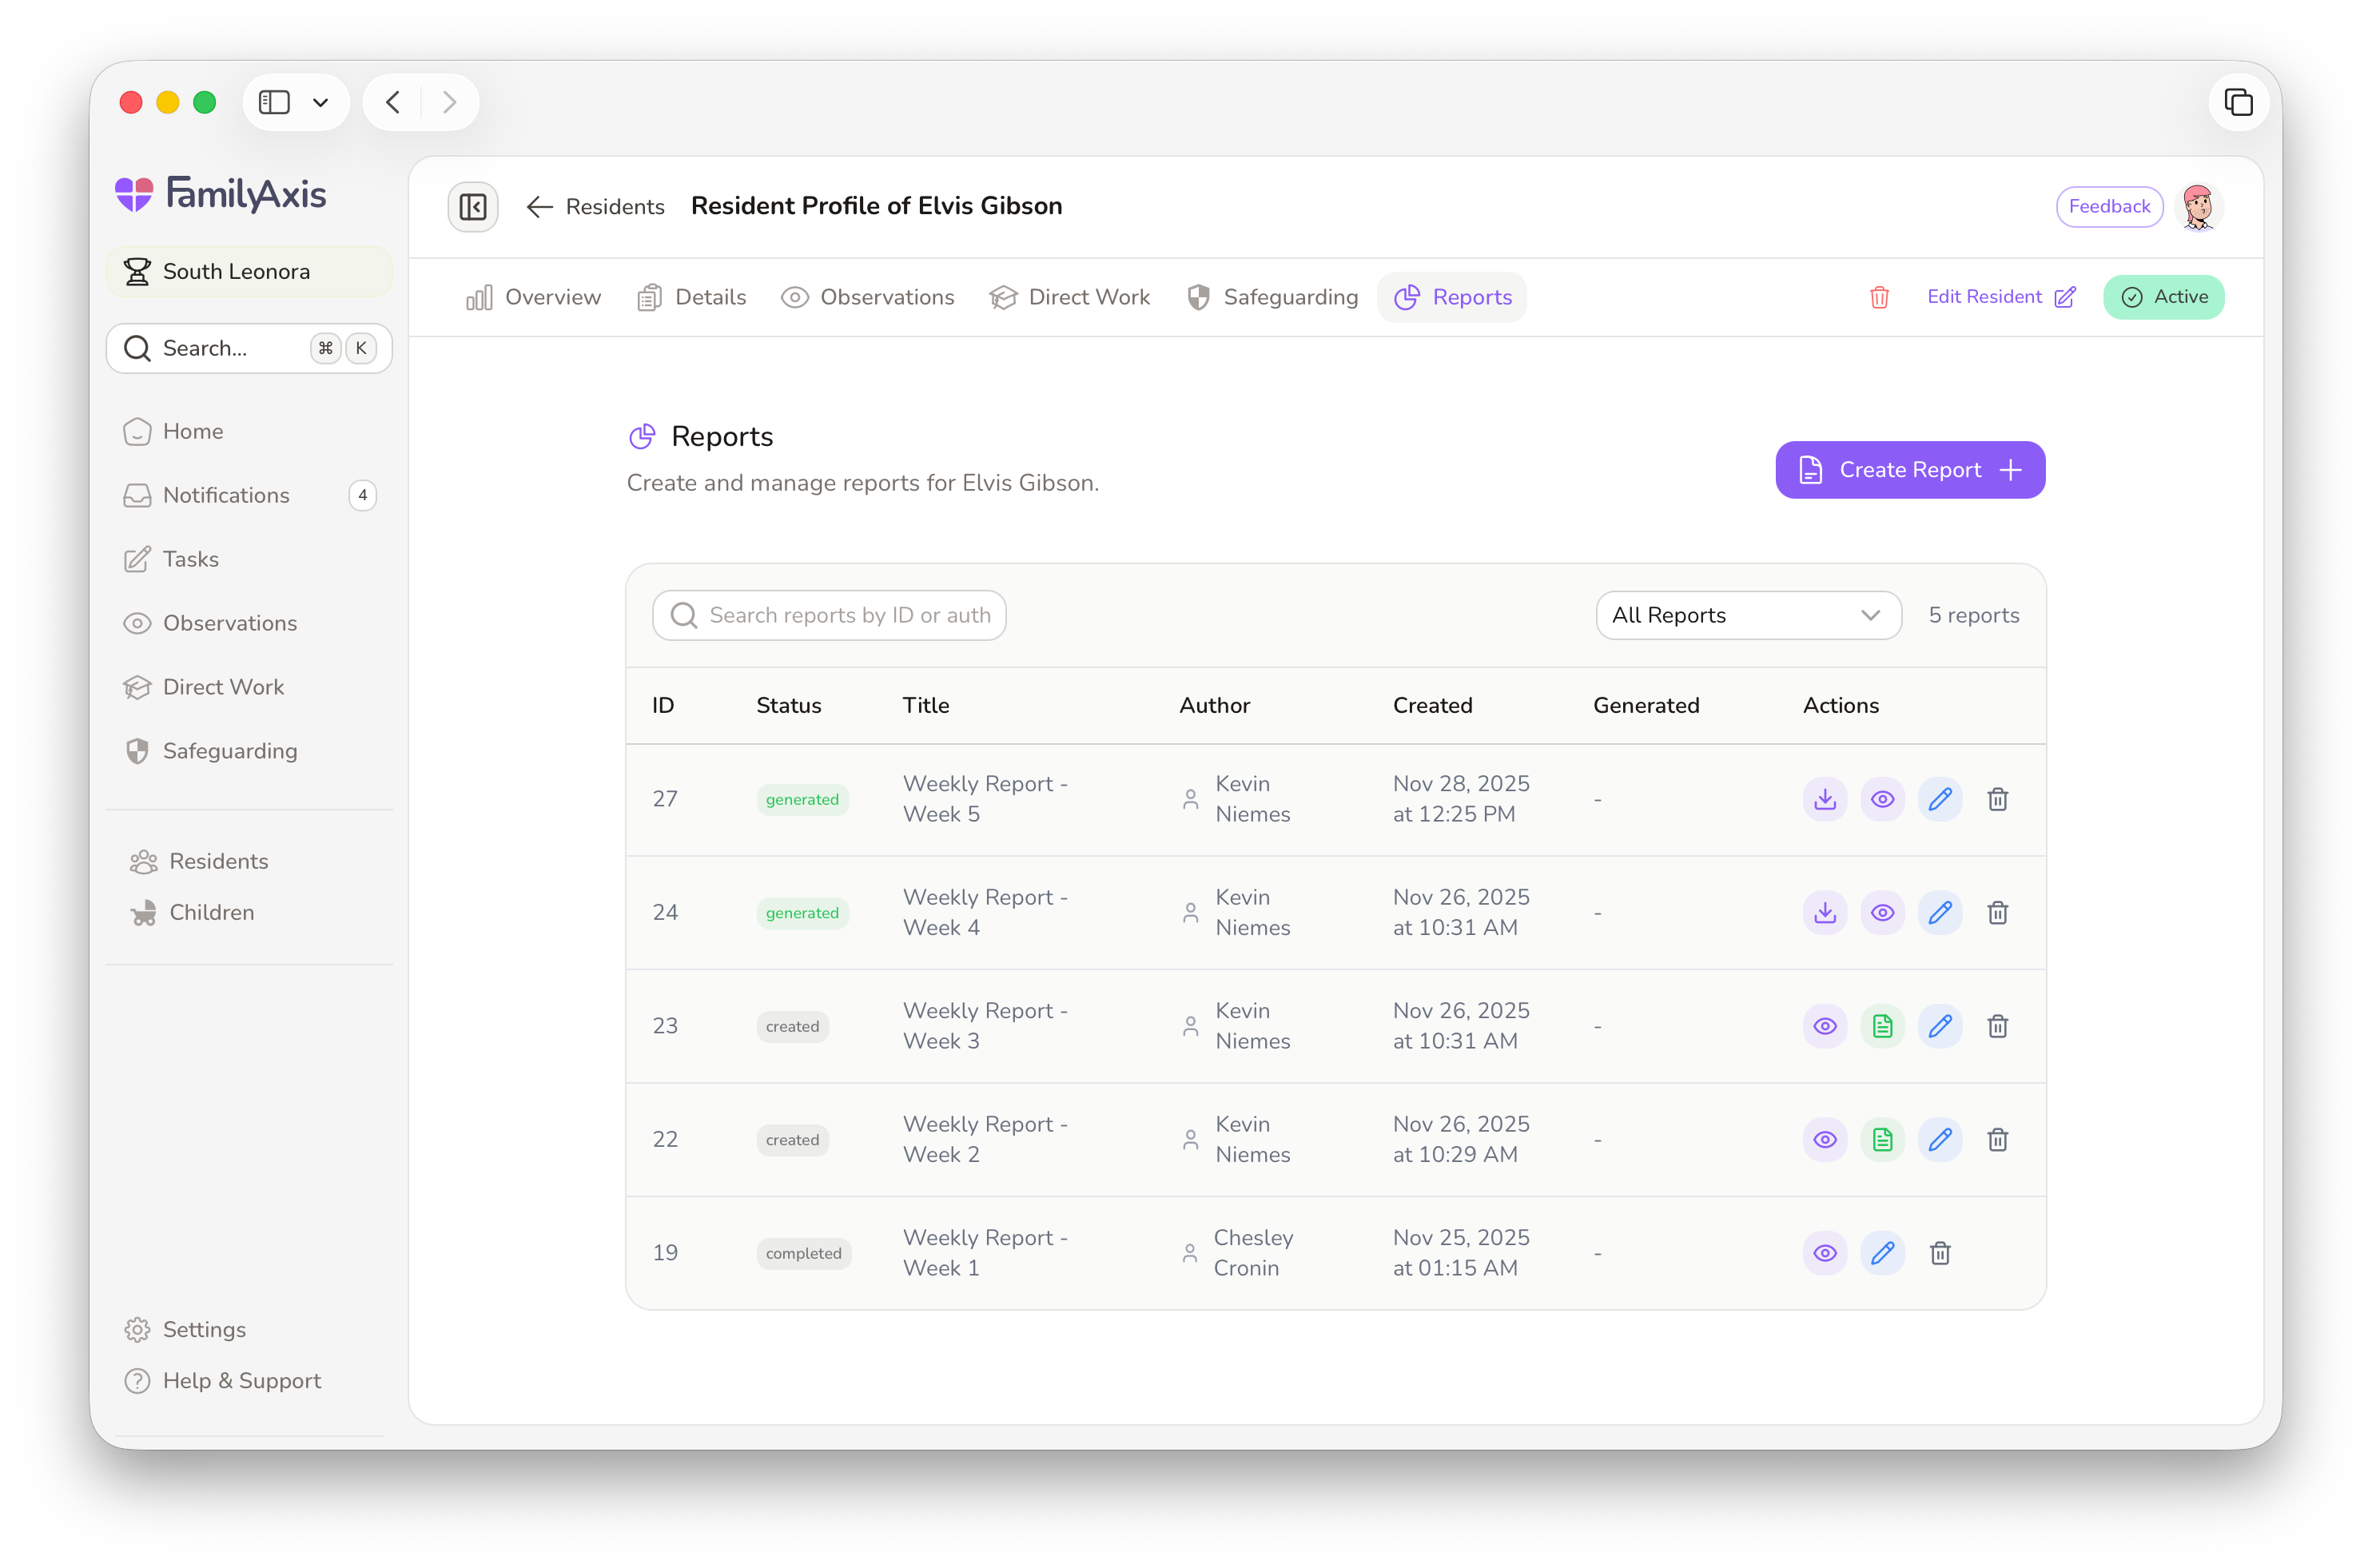Click the Create Report button
Screen dimensions: 2372x1568
coord(1909,470)
